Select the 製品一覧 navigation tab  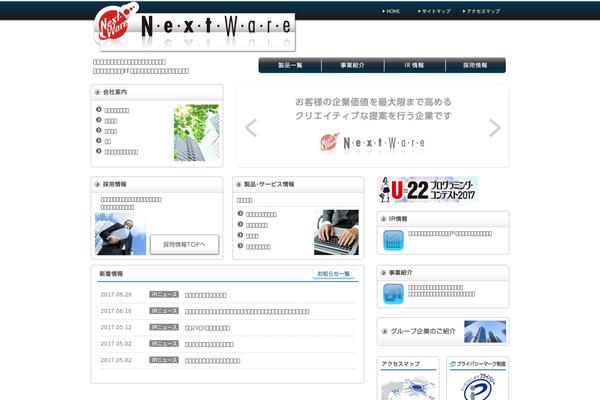tap(290, 65)
